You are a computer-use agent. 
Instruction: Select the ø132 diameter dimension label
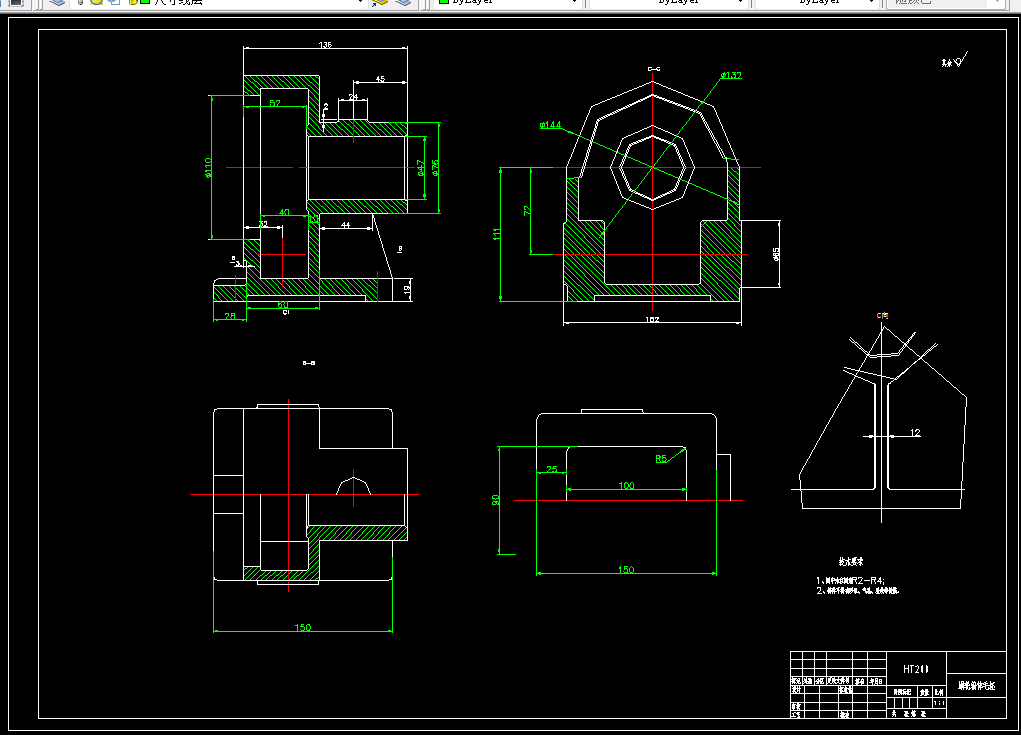[731, 76]
